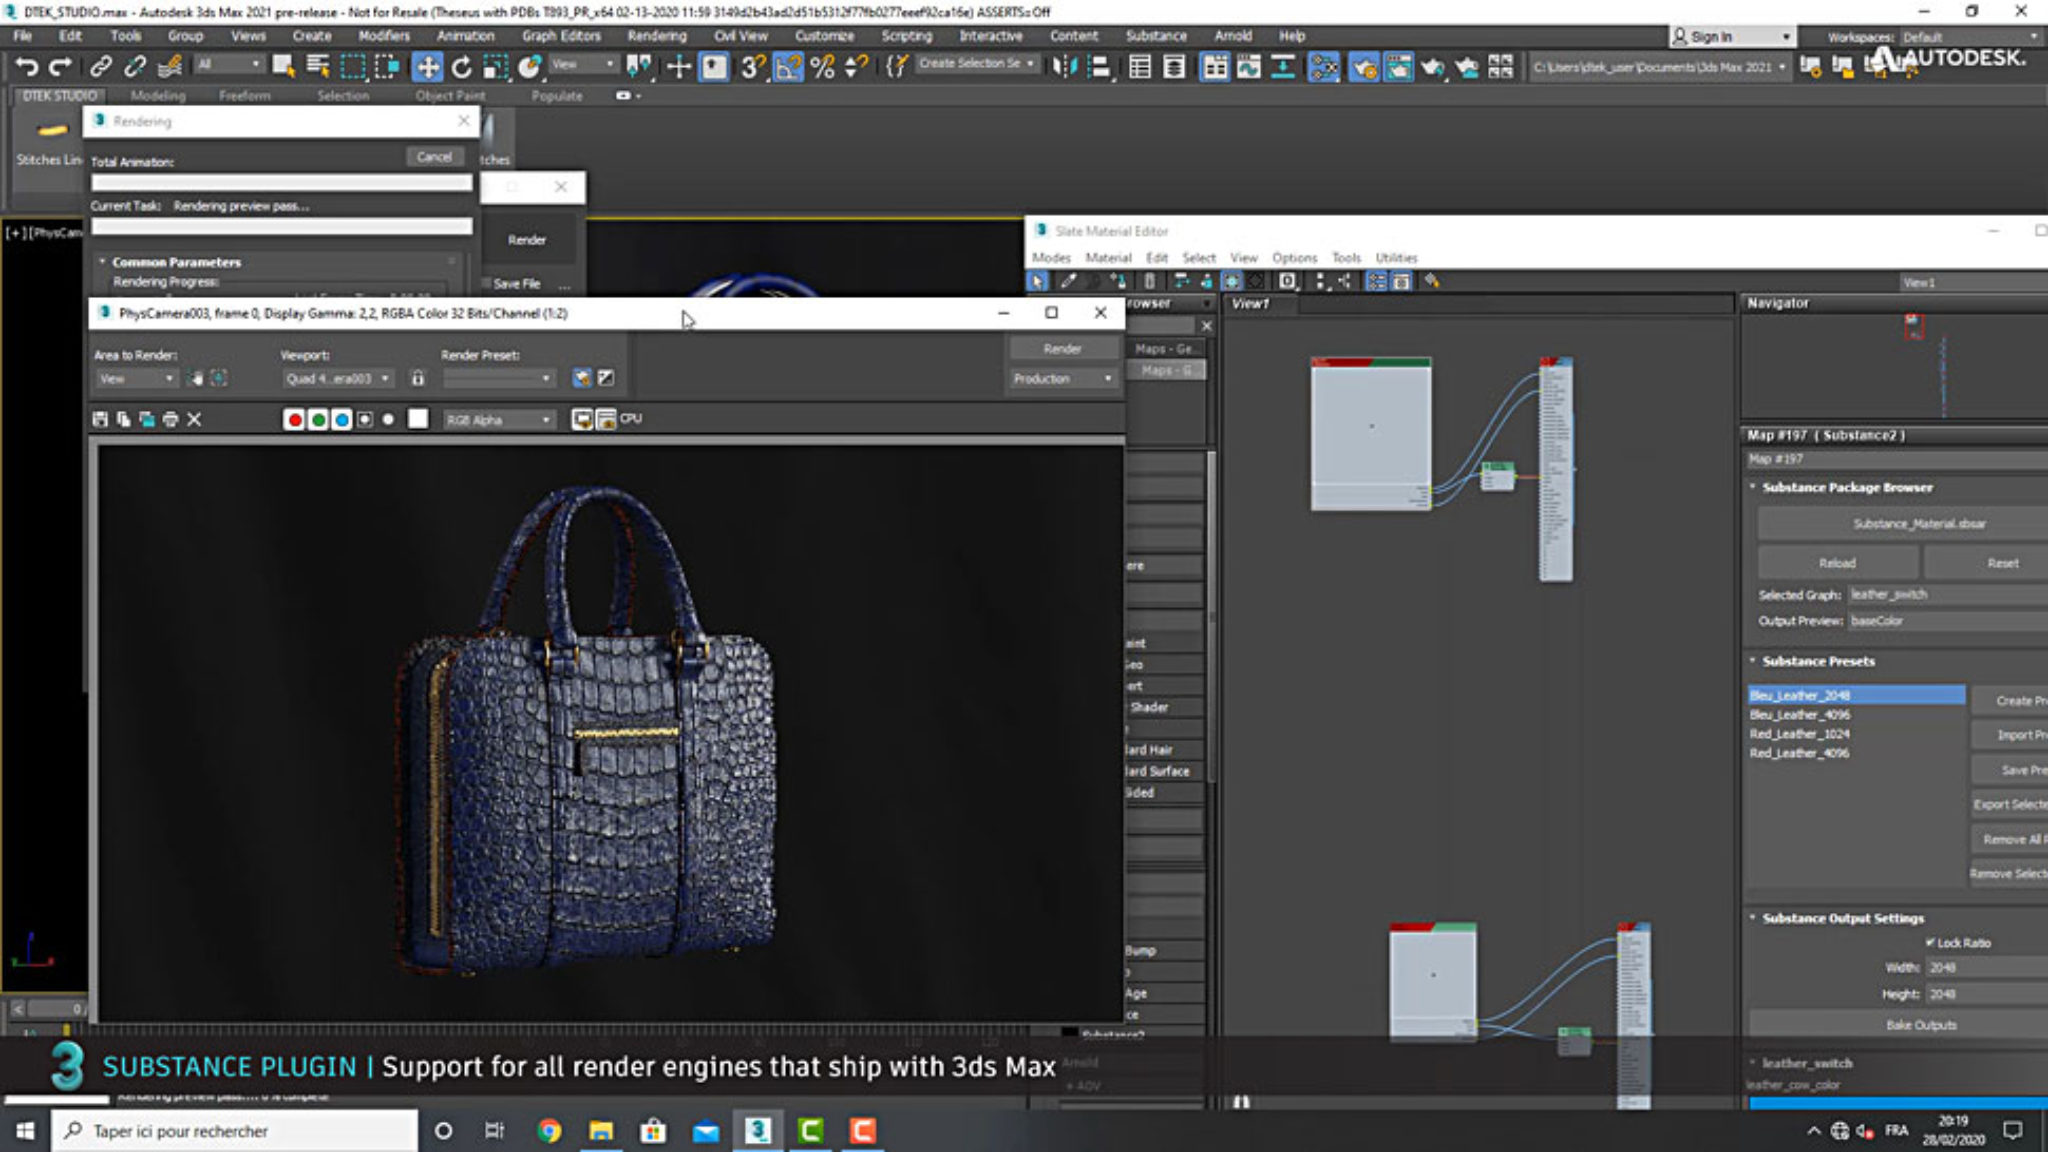Toggle the Angle Snap button
2048x1152 pixels.
[788, 67]
